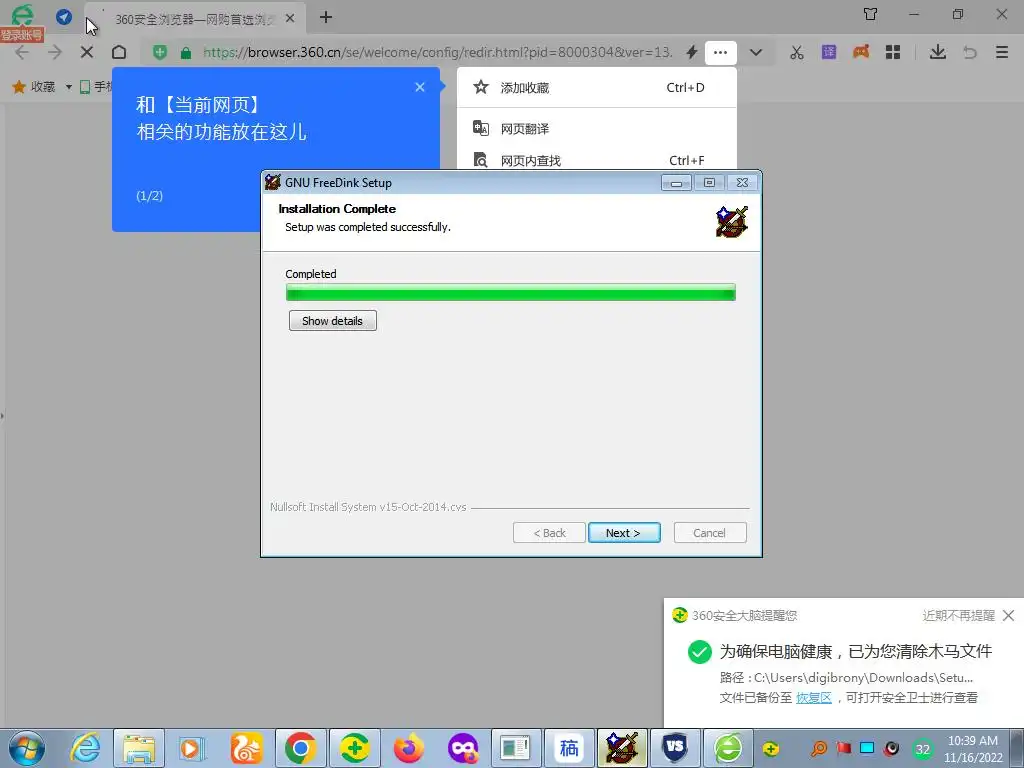Image resolution: width=1024 pixels, height=768 pixels.
Task: Open media player taskbar icon
Action: pos(192,748)
